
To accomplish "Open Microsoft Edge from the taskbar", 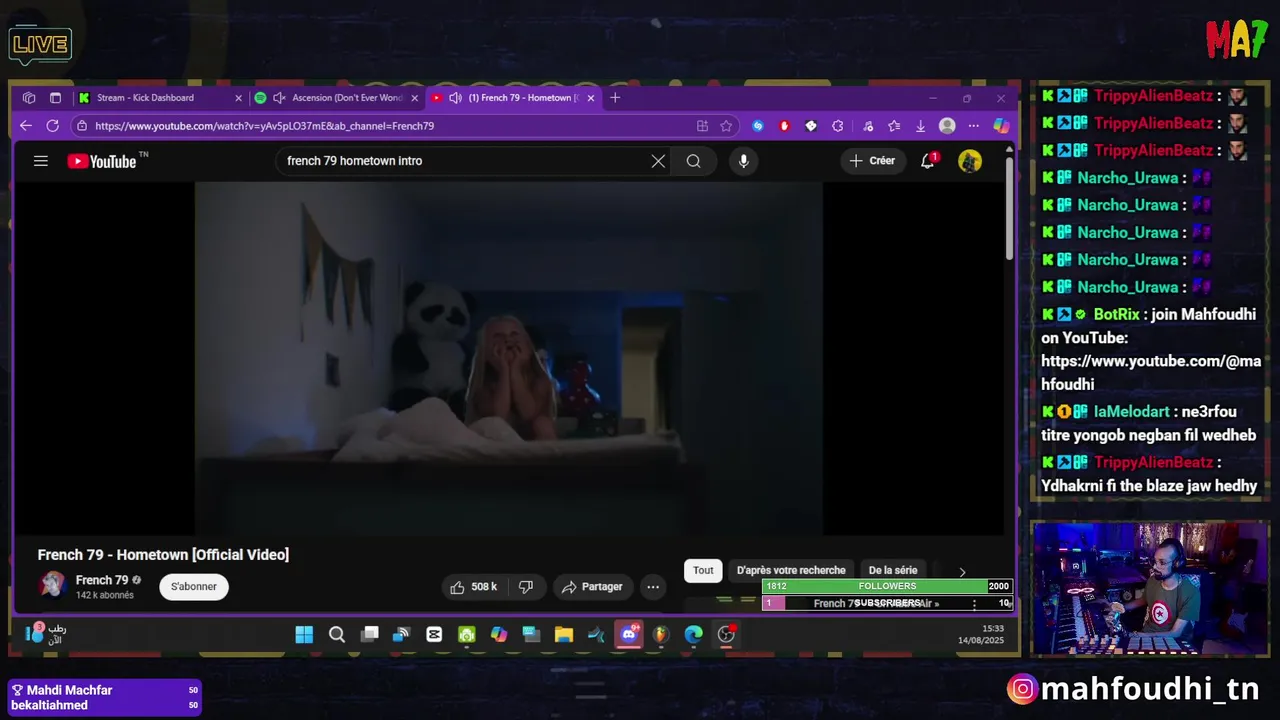I will click(694, 634).
